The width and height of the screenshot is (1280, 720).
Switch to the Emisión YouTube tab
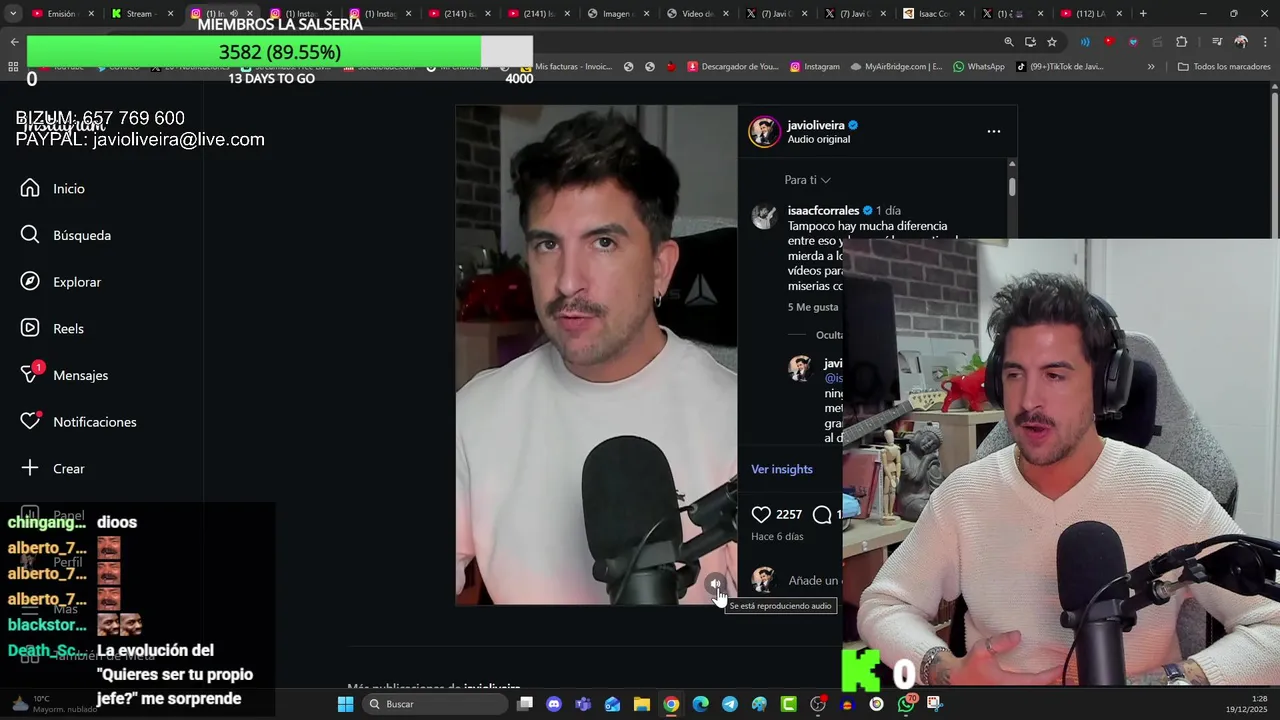pyautogui.click(x=62, y=14)
